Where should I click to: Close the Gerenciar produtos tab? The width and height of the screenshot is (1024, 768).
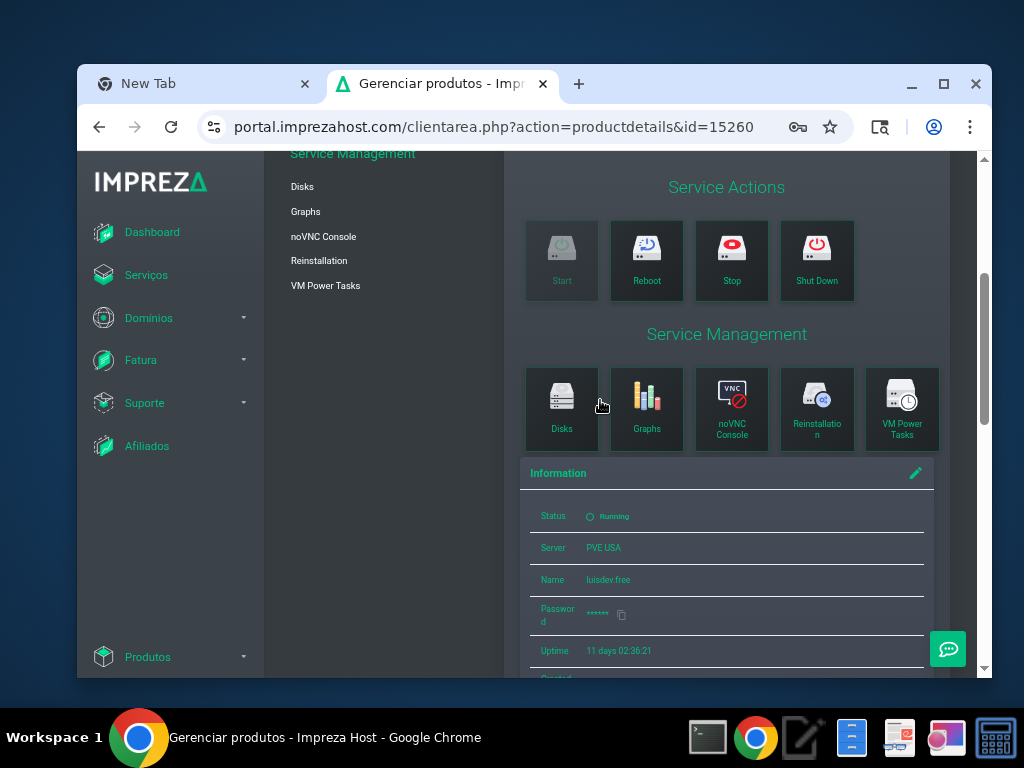(543, 84)
